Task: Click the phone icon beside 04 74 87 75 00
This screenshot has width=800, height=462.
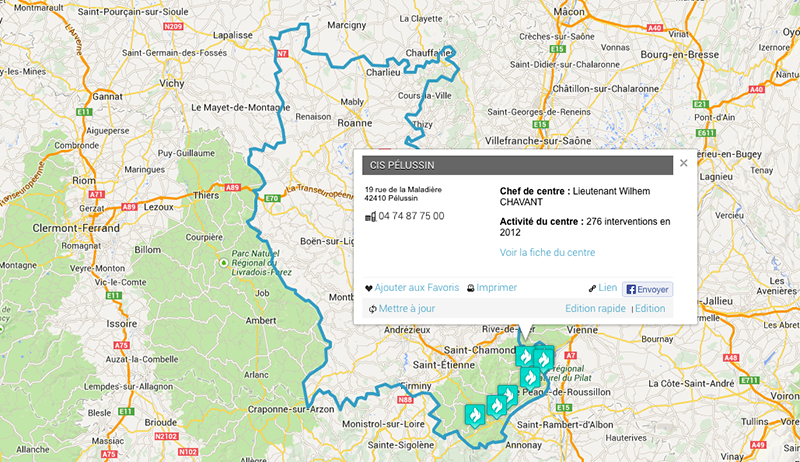Action: tap(370, 217)
